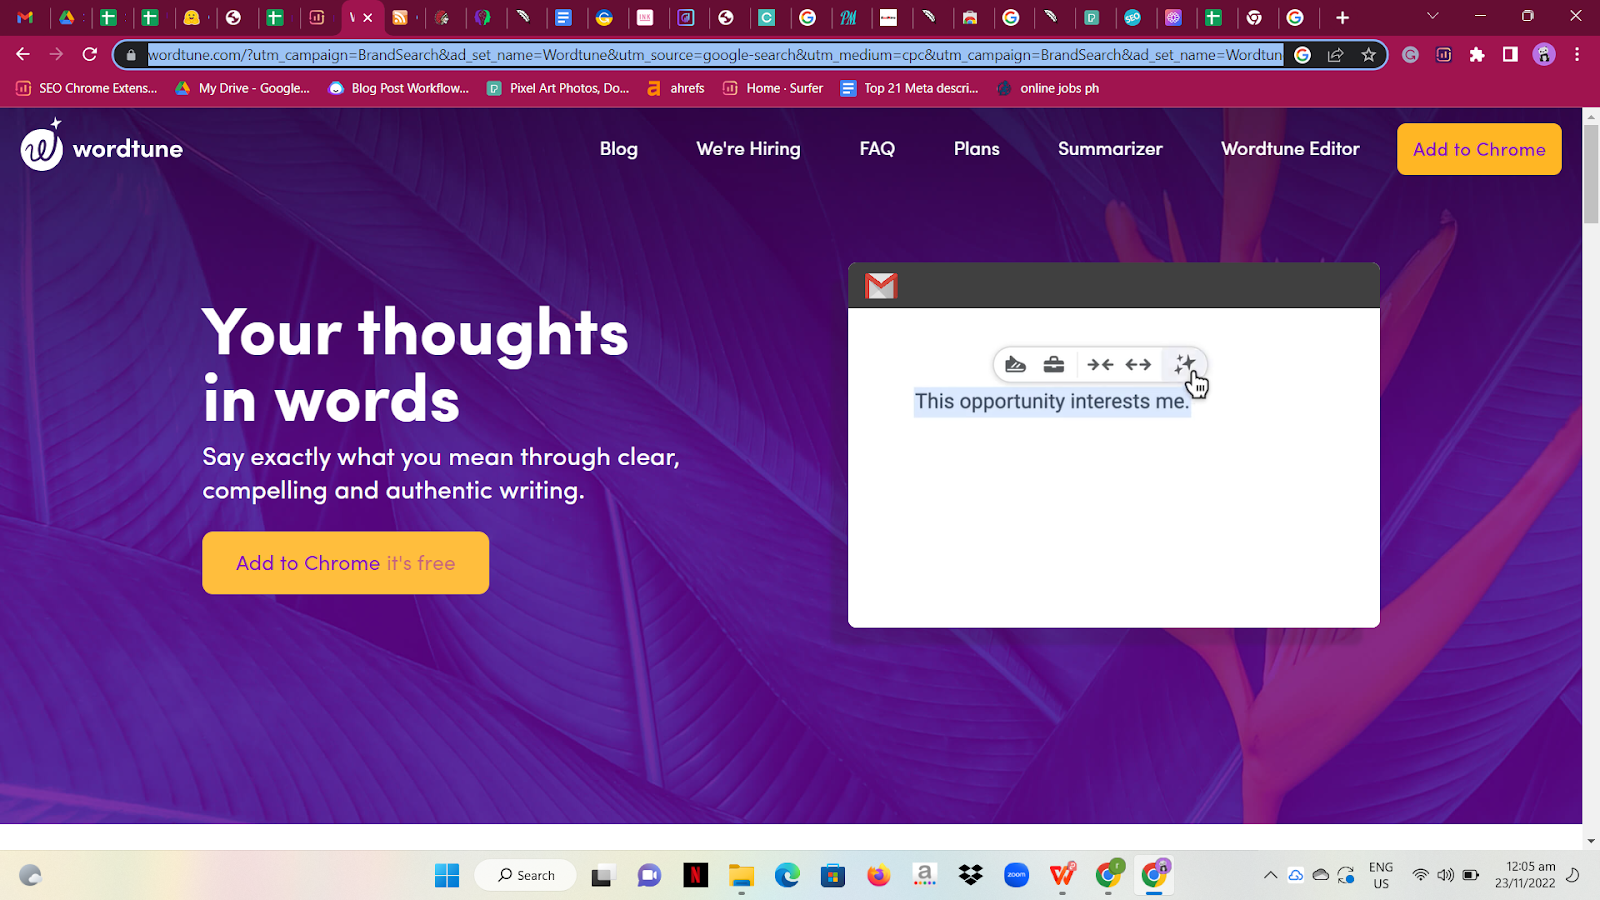1600x900 pixels.
Task: Click the rewrite sparkle icon in the demo toolbar
Action: (1185, 364)
